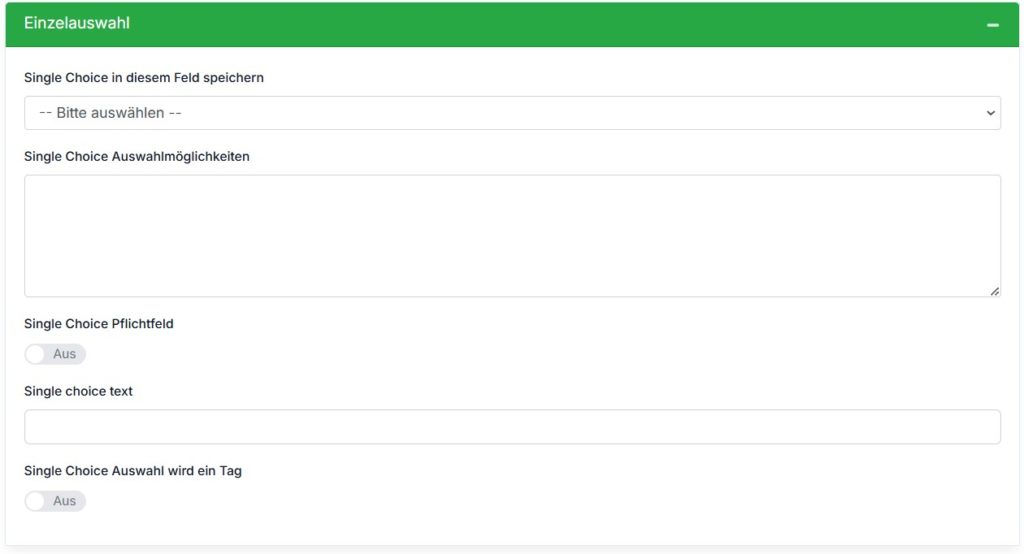
Task: Click the 'Single choice text' label
Action: 78,391
